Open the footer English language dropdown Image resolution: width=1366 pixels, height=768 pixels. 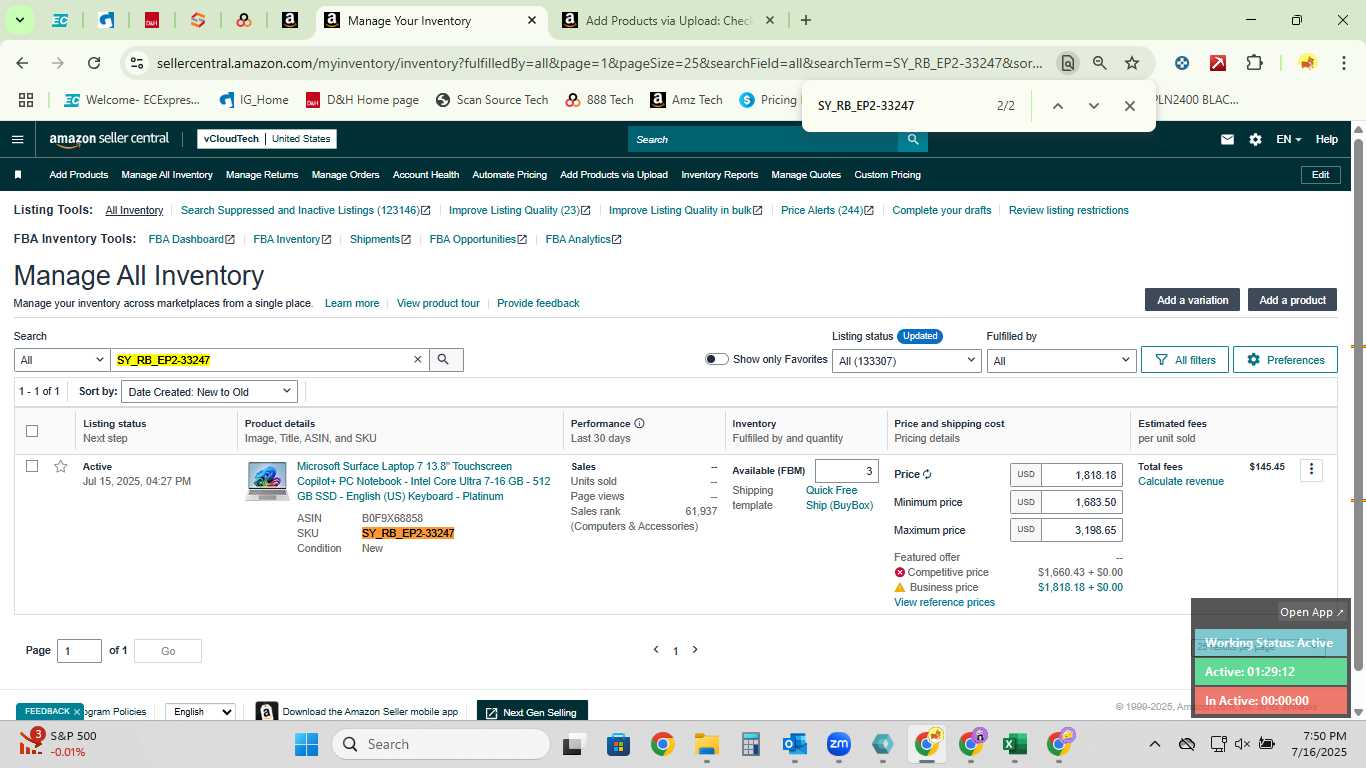point(200,712)
